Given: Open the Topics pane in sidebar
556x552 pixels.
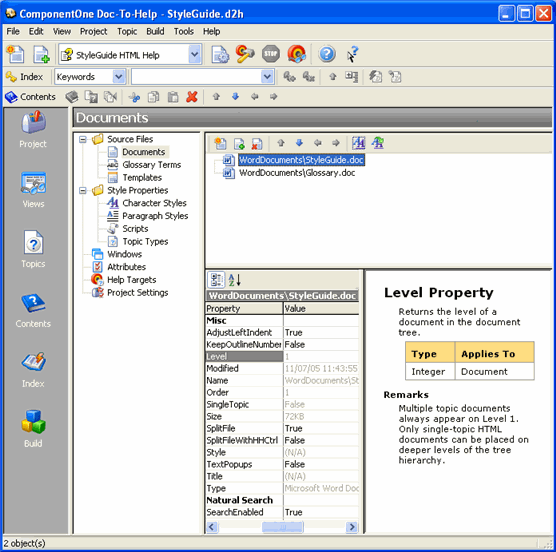Looking at the screenshot, I should tap(33, 249).
